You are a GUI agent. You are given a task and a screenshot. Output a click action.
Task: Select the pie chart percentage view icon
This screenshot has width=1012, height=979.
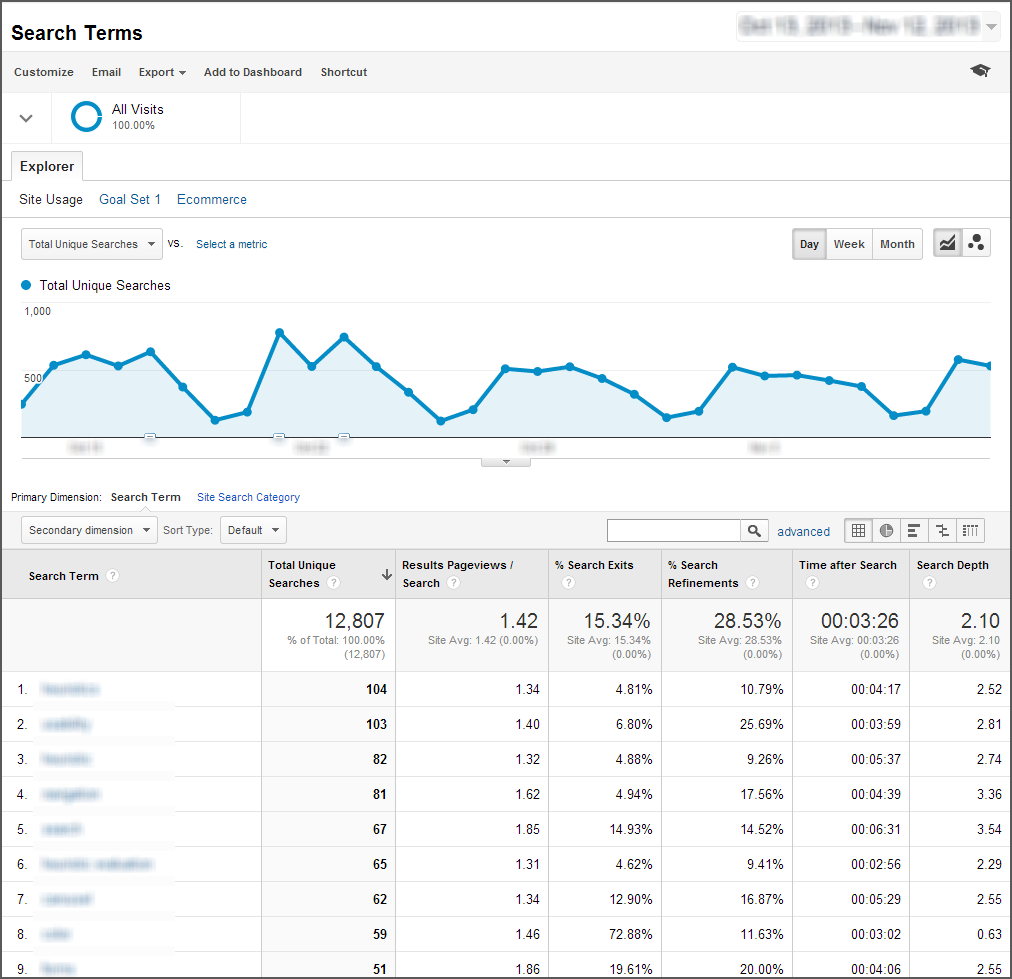point(886,530)
